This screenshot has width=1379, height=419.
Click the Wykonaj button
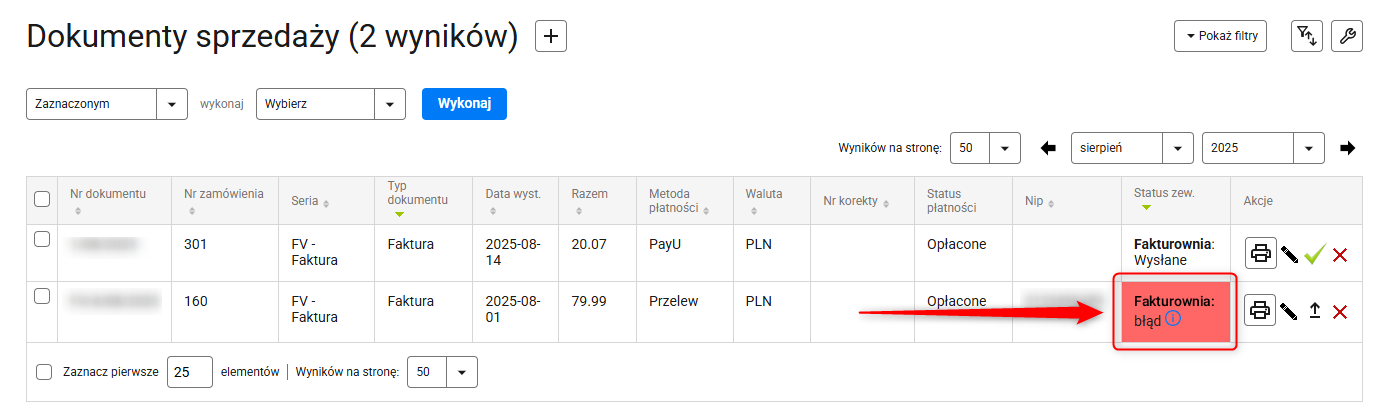[x=464, y=104]
